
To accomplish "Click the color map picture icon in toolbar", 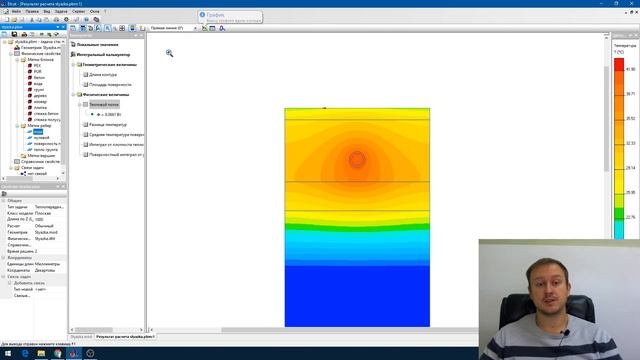I will [132, 28].
